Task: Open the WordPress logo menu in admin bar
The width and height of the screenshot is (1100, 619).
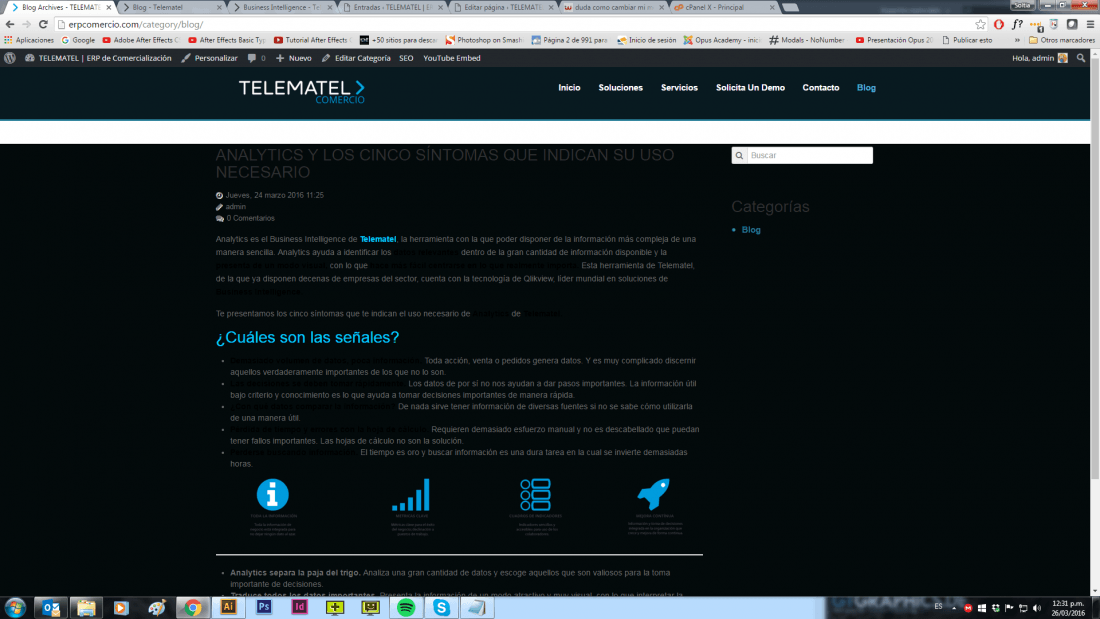Action: point(10,58)
